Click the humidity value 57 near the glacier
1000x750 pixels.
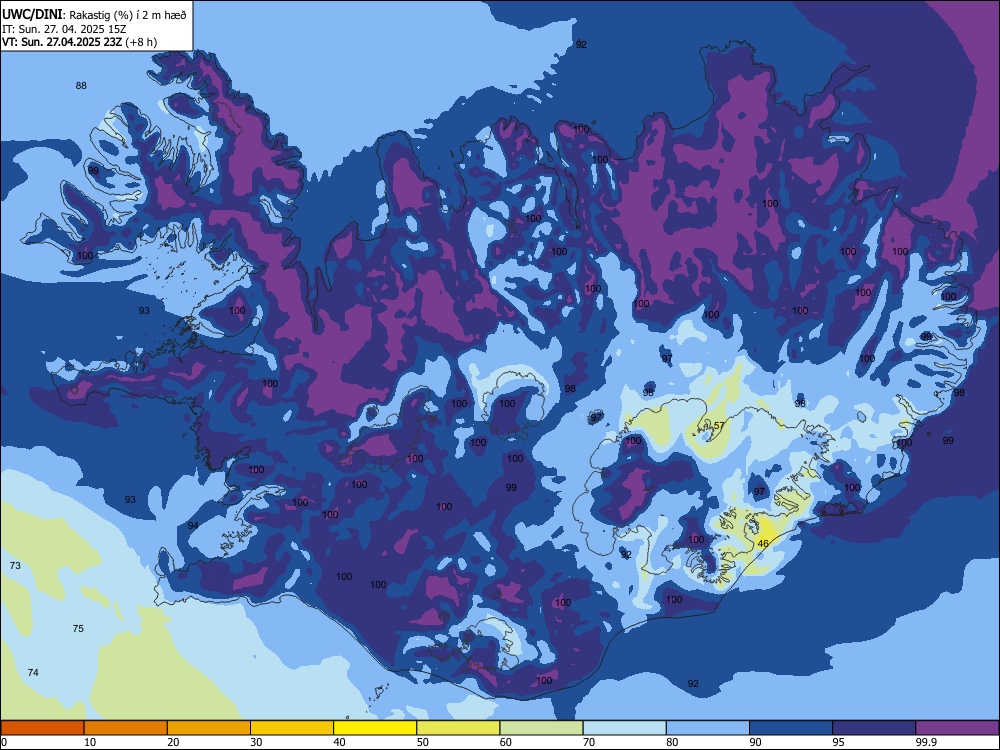pos(719,425)
